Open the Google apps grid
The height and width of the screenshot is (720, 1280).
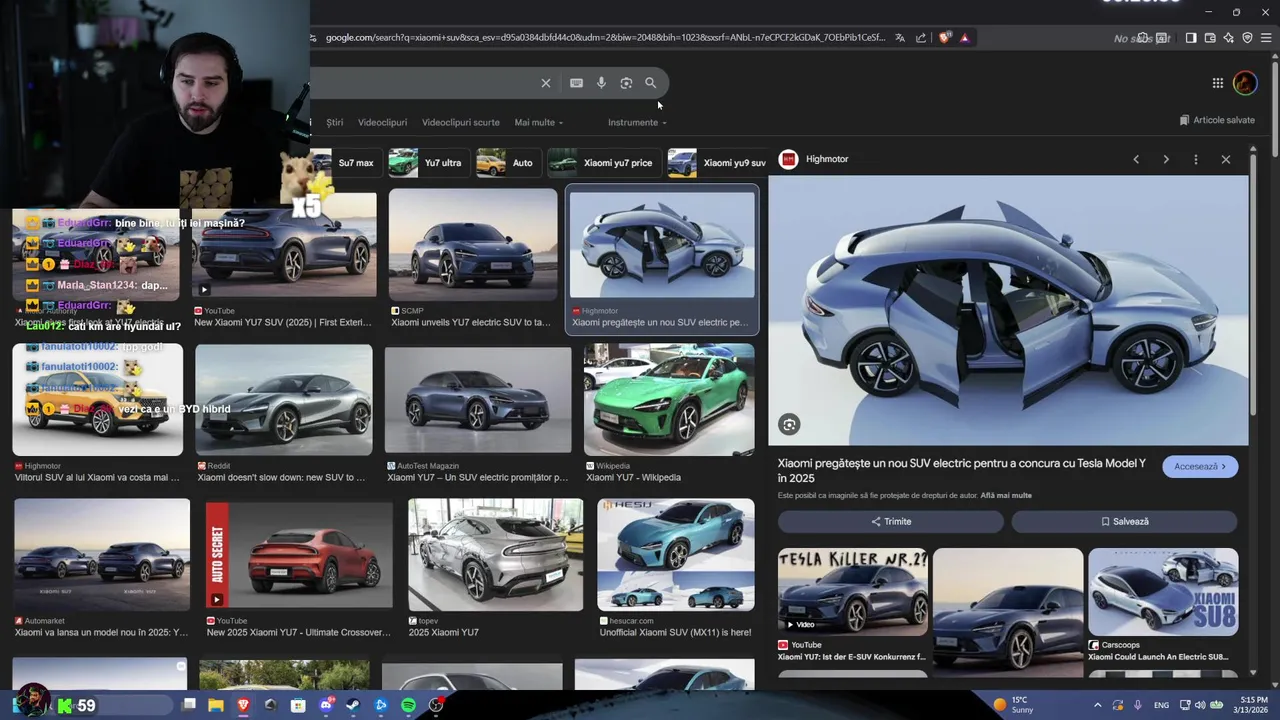[1218, 83]
